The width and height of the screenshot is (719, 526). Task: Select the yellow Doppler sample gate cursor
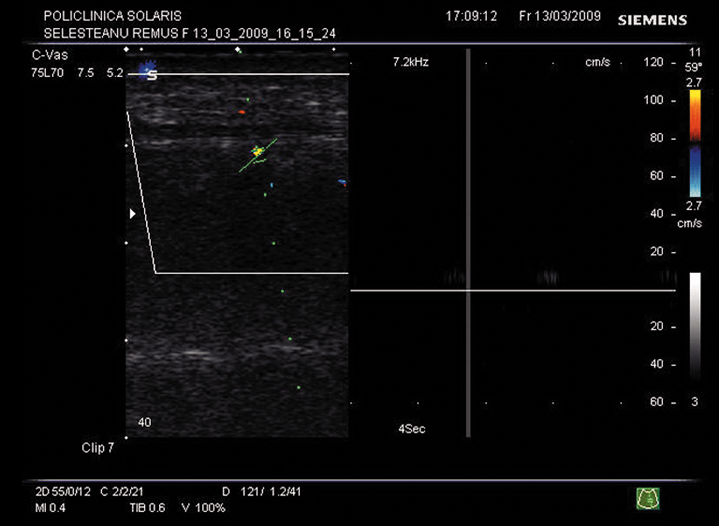(x=258, y=151)
